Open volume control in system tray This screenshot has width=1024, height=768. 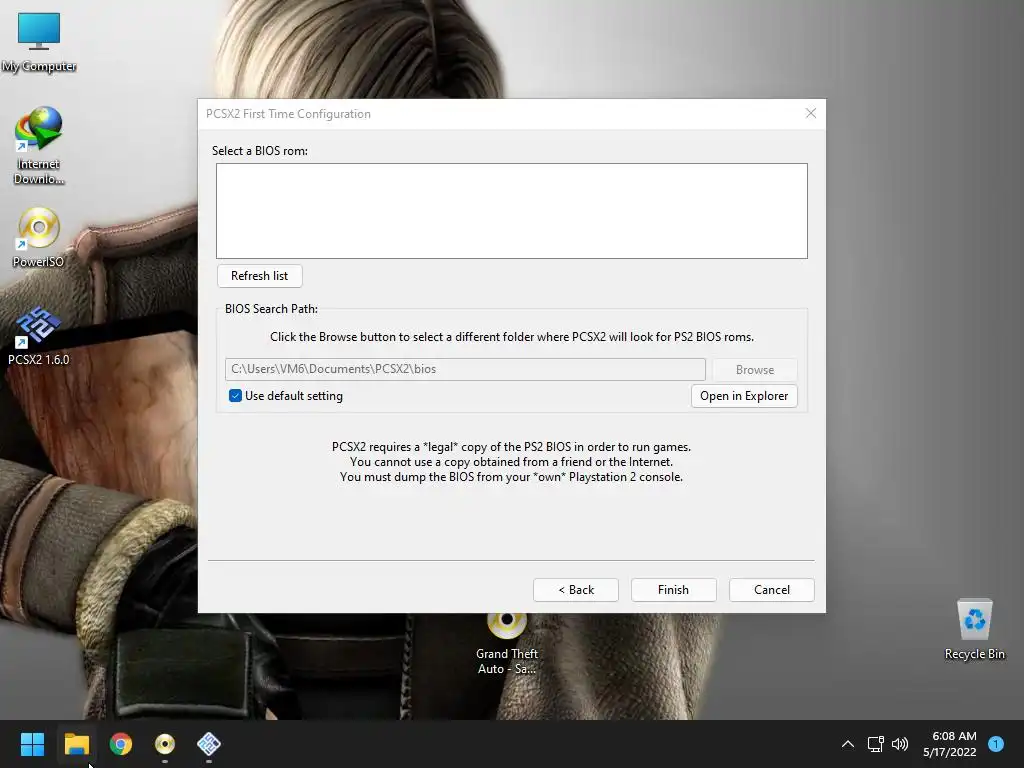coord(900,744)
